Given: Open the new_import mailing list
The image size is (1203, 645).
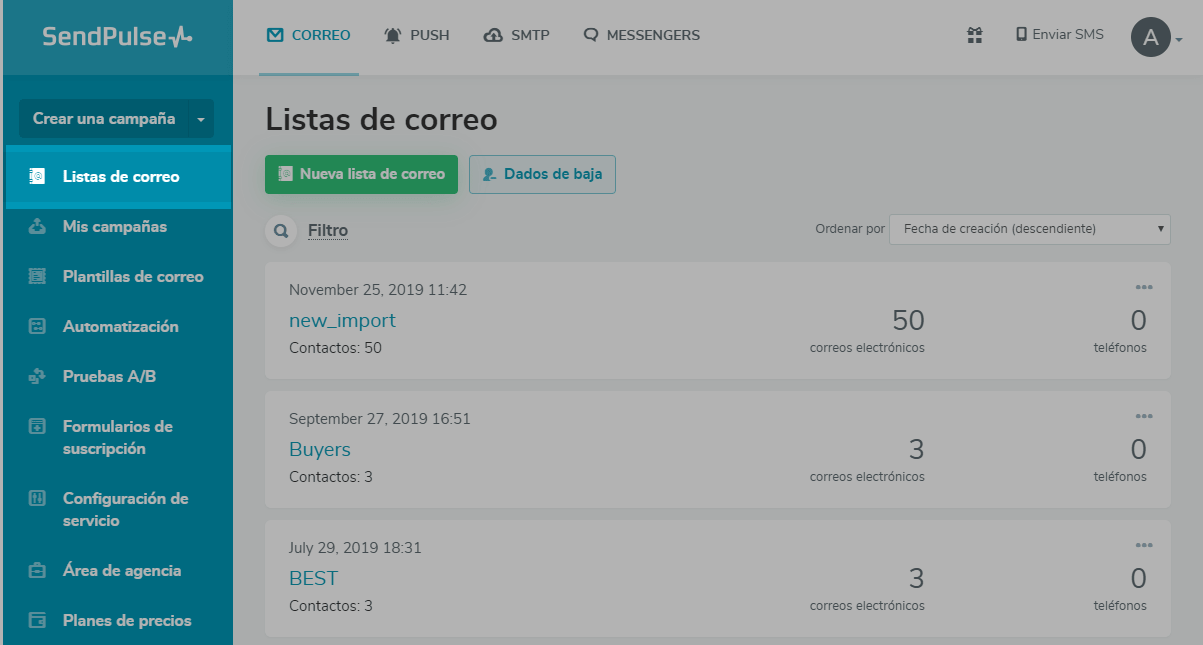Looking at the screenshot, I should click(342, 320).
